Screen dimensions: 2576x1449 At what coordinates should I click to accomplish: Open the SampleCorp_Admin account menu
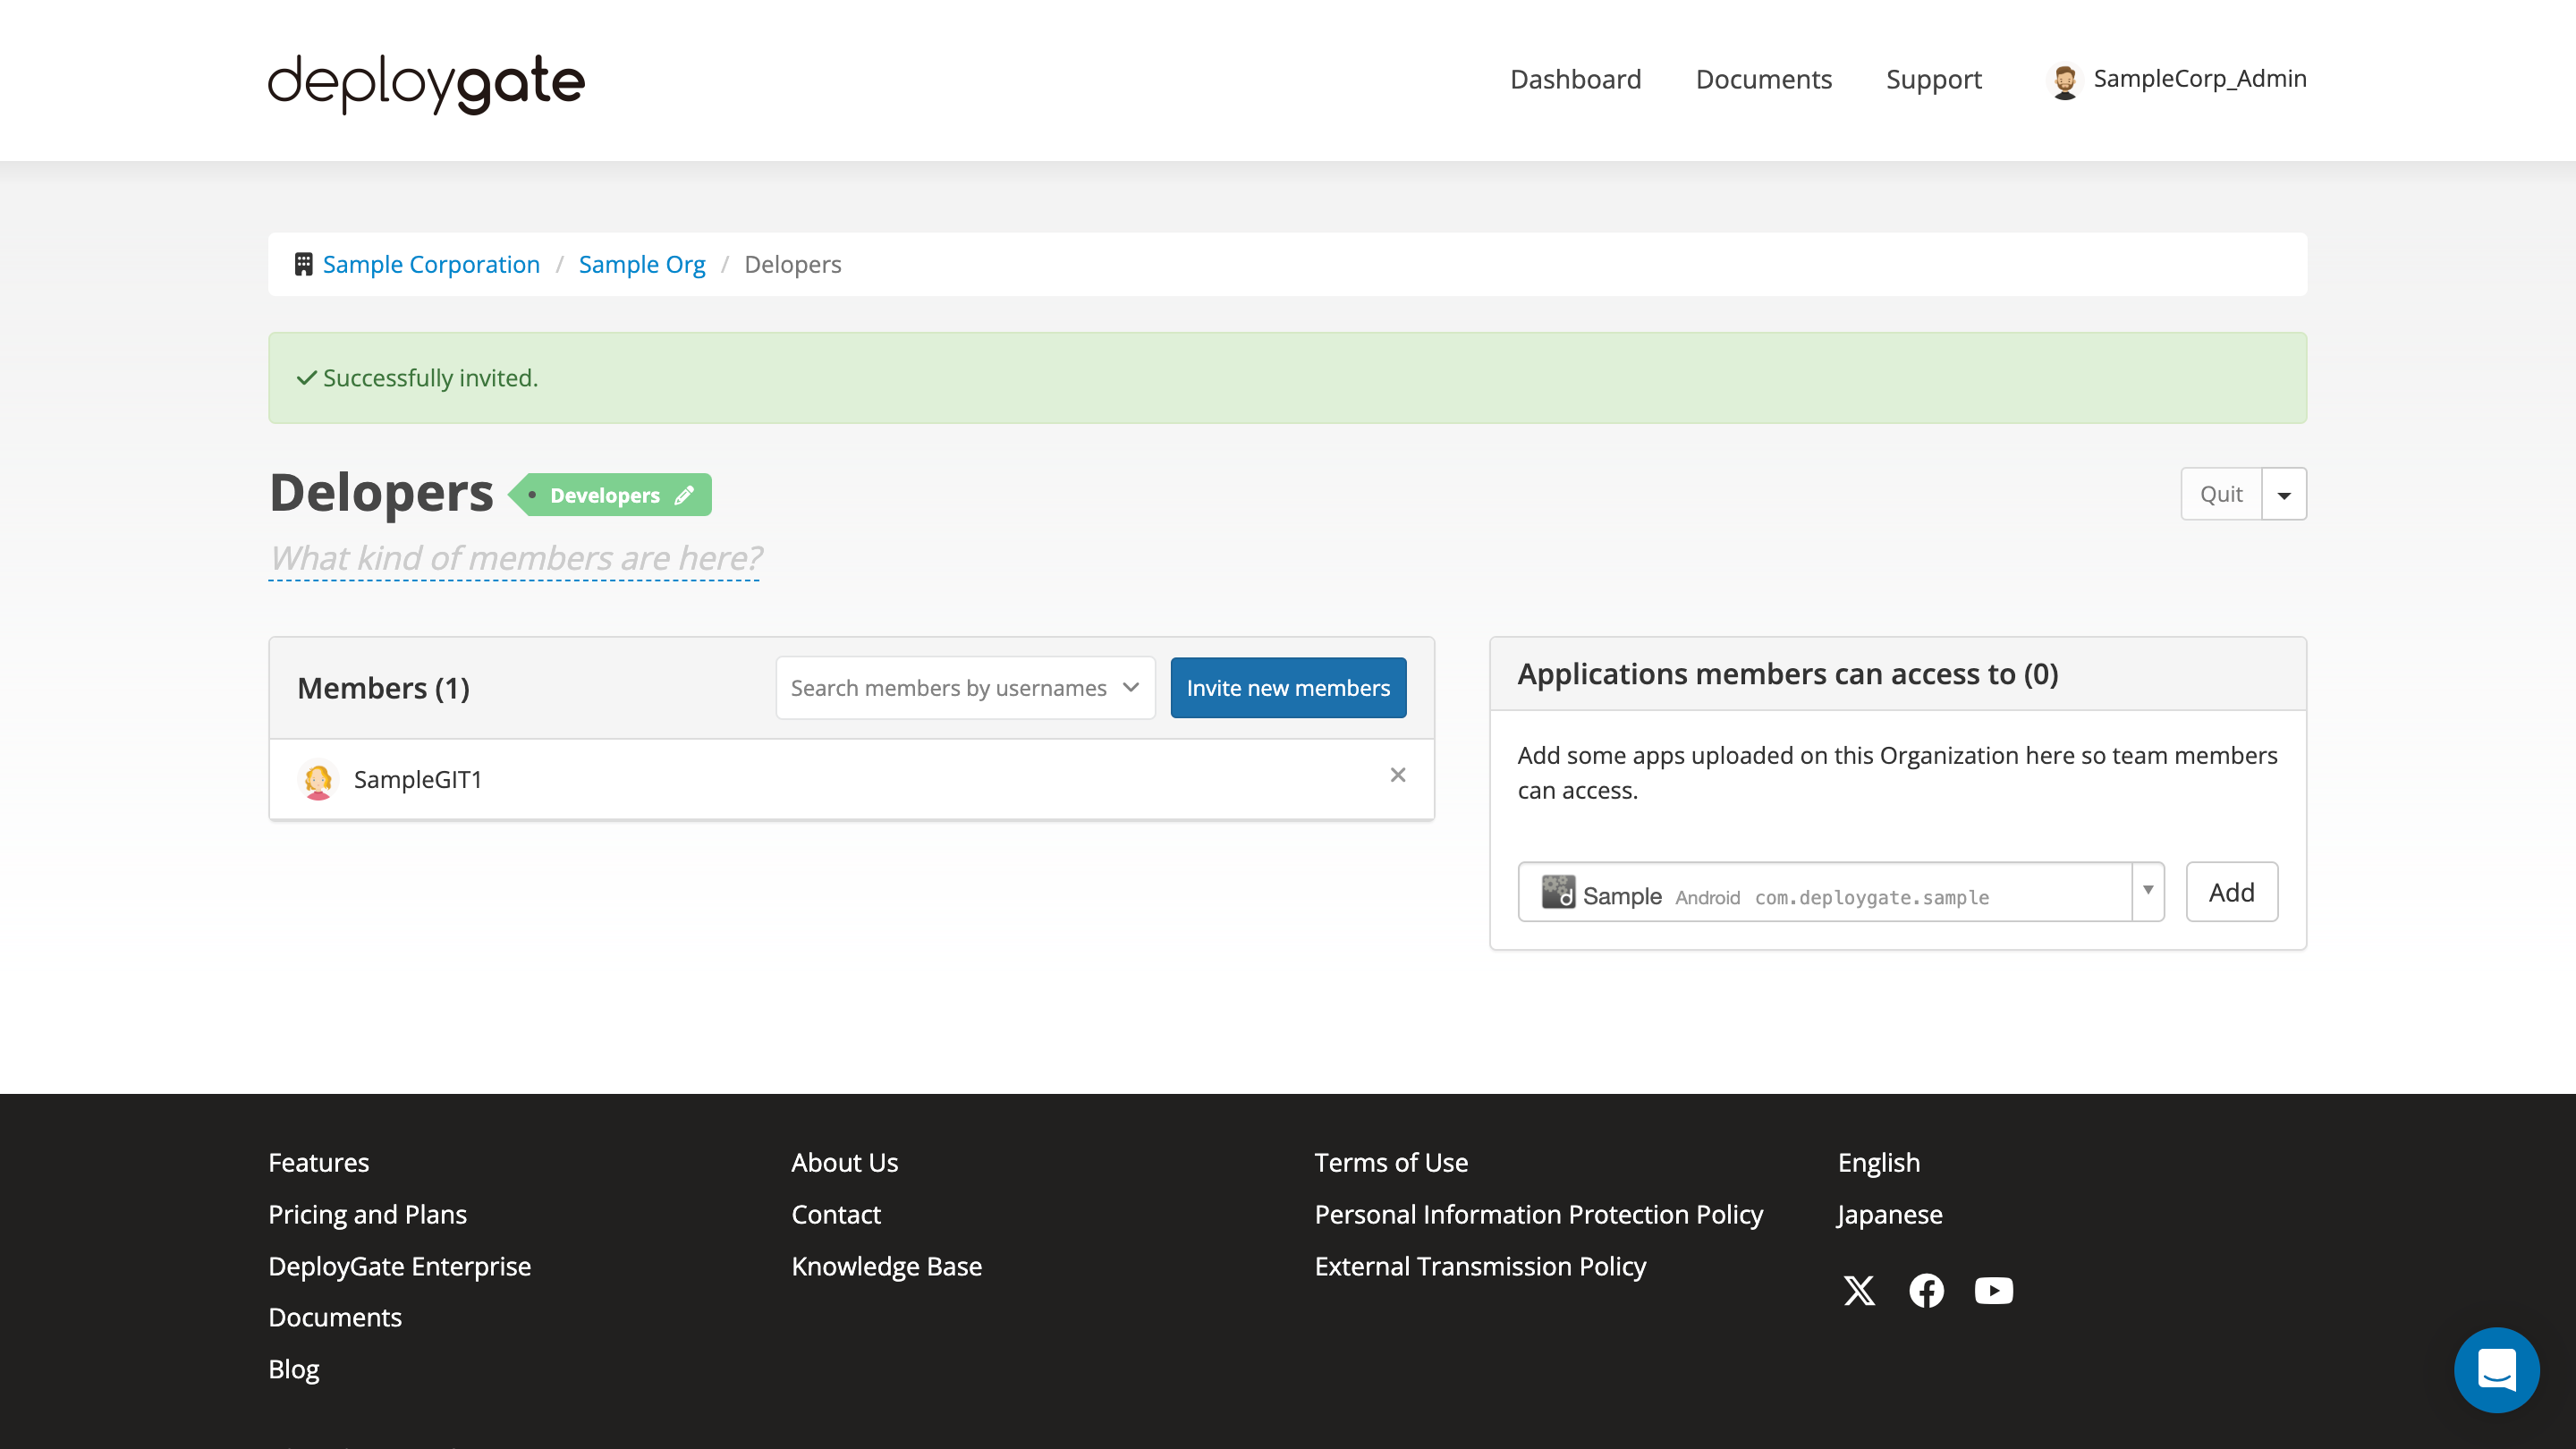[x=2178, y=79]
